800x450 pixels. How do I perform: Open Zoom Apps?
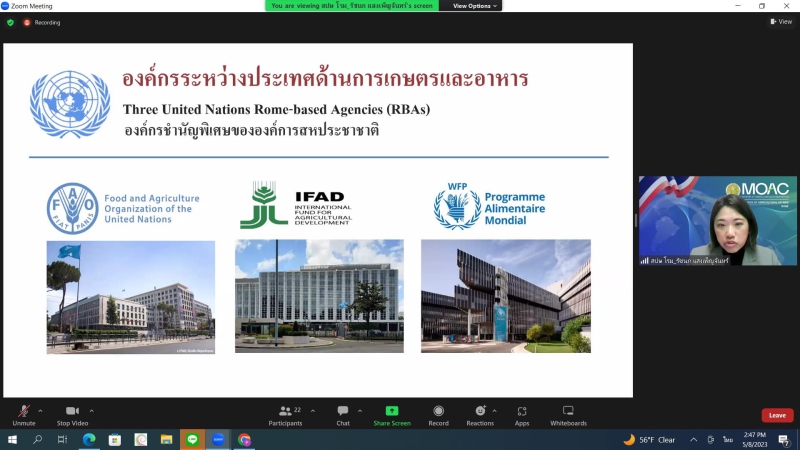pos(521,415)
